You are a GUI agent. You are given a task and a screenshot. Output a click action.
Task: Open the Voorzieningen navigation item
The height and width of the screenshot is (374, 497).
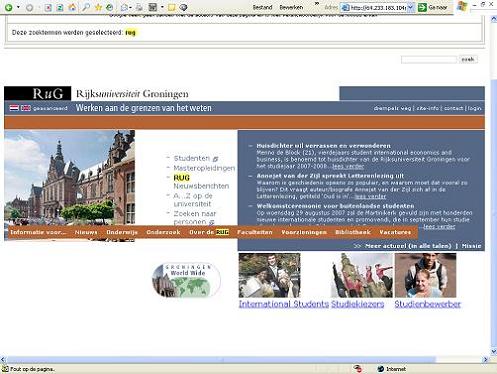pos(304,232)
